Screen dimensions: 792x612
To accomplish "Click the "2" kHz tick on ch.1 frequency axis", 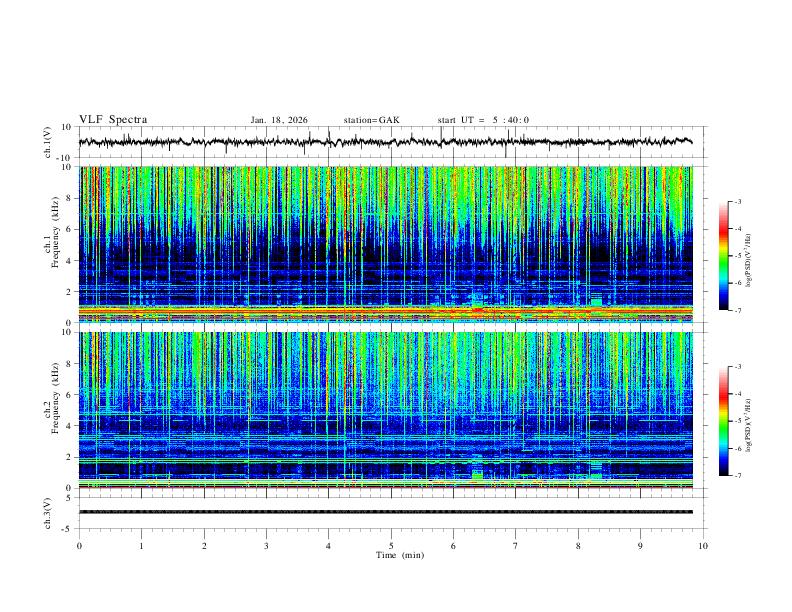I will [69, 292].
